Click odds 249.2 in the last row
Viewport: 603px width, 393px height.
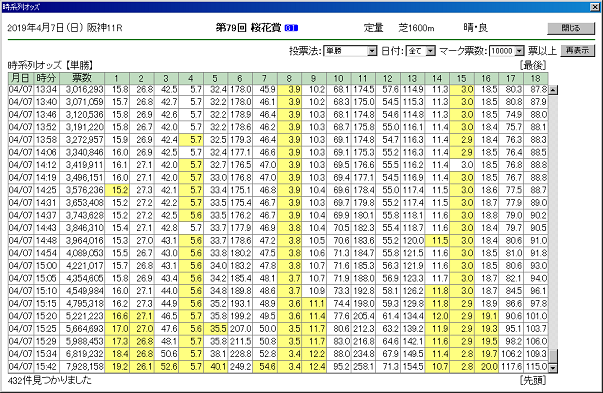240,367
